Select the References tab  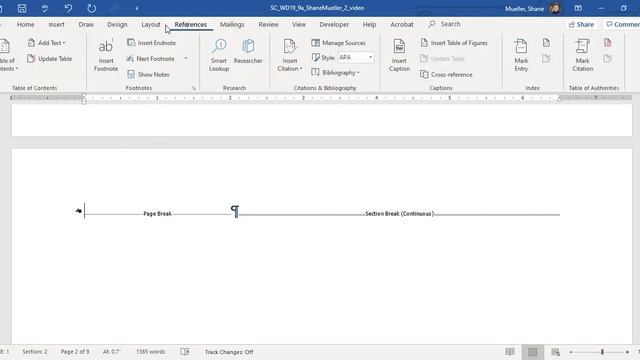coord(191,24)
